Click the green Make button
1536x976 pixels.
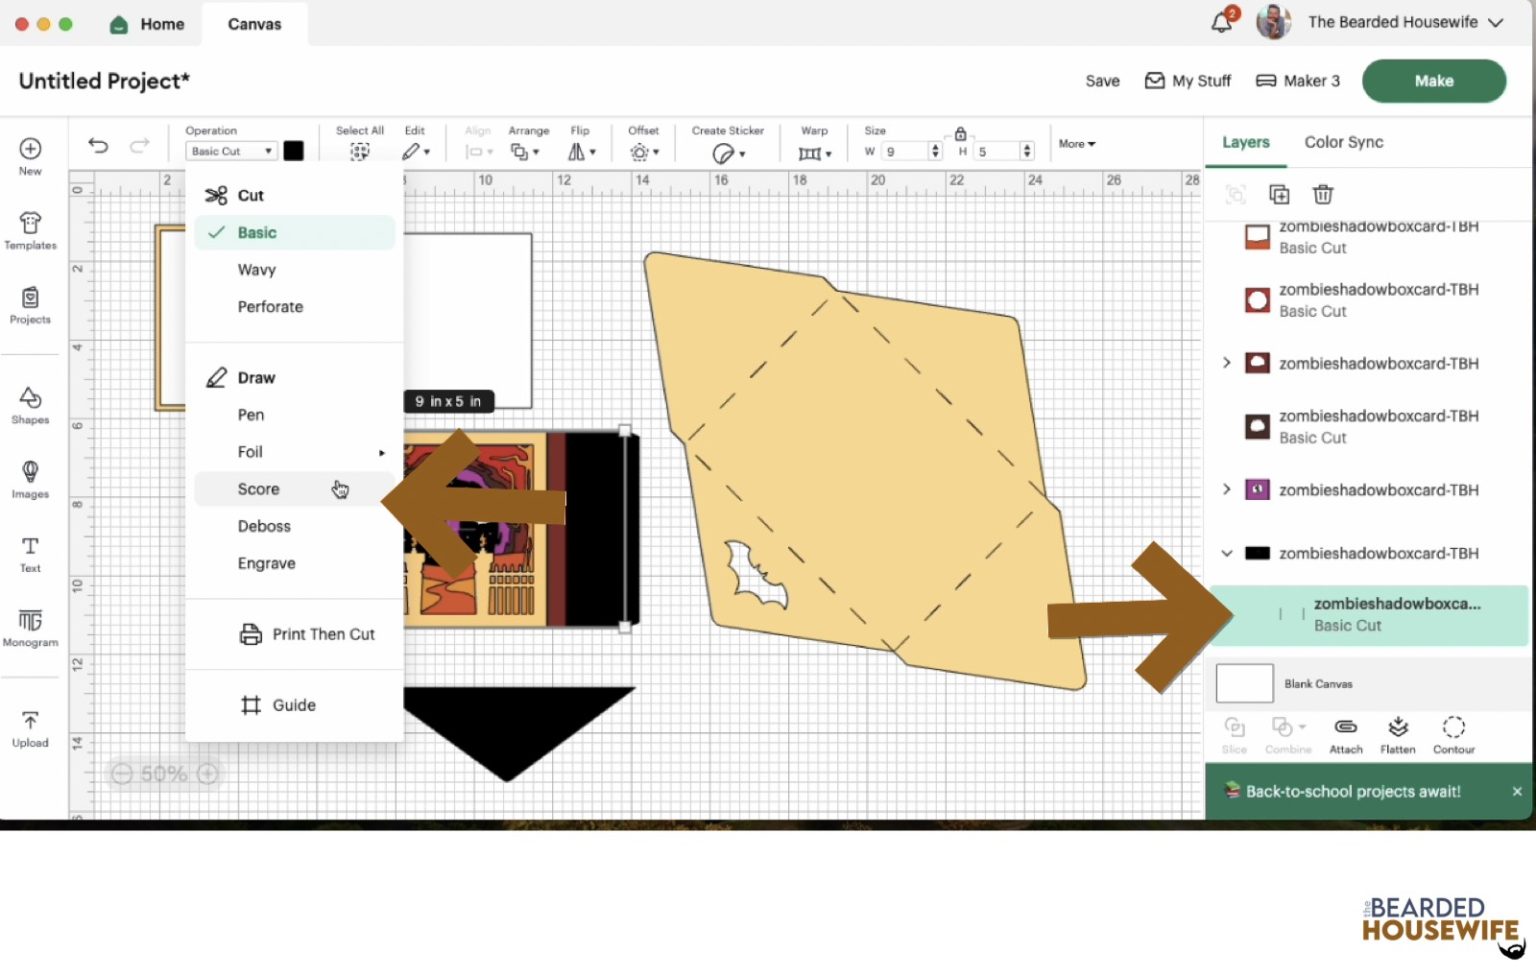pos(1433,81)
